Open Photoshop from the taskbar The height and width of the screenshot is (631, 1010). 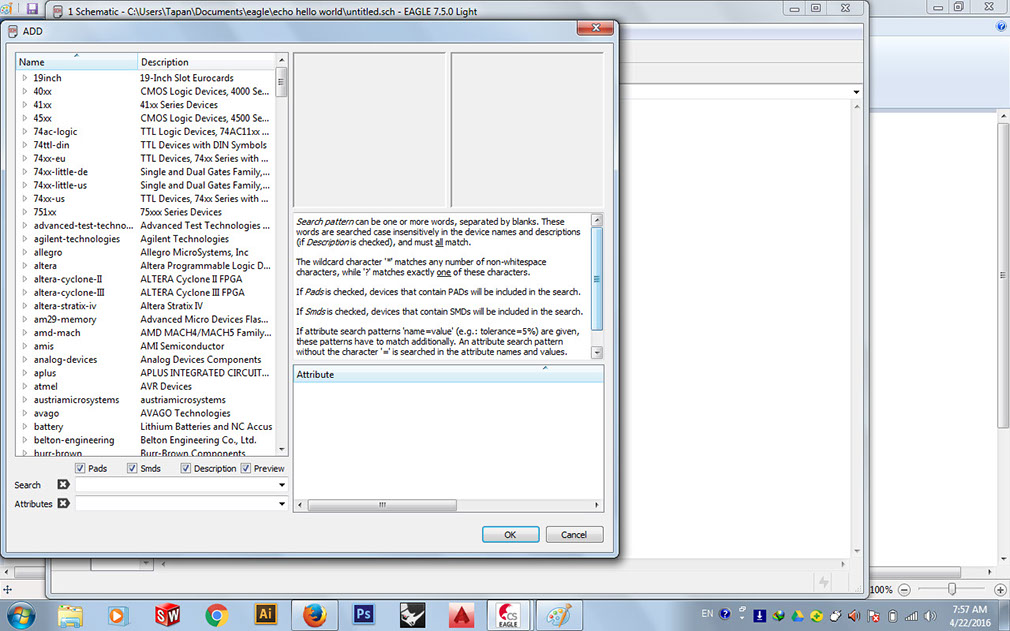coord(364,614)
